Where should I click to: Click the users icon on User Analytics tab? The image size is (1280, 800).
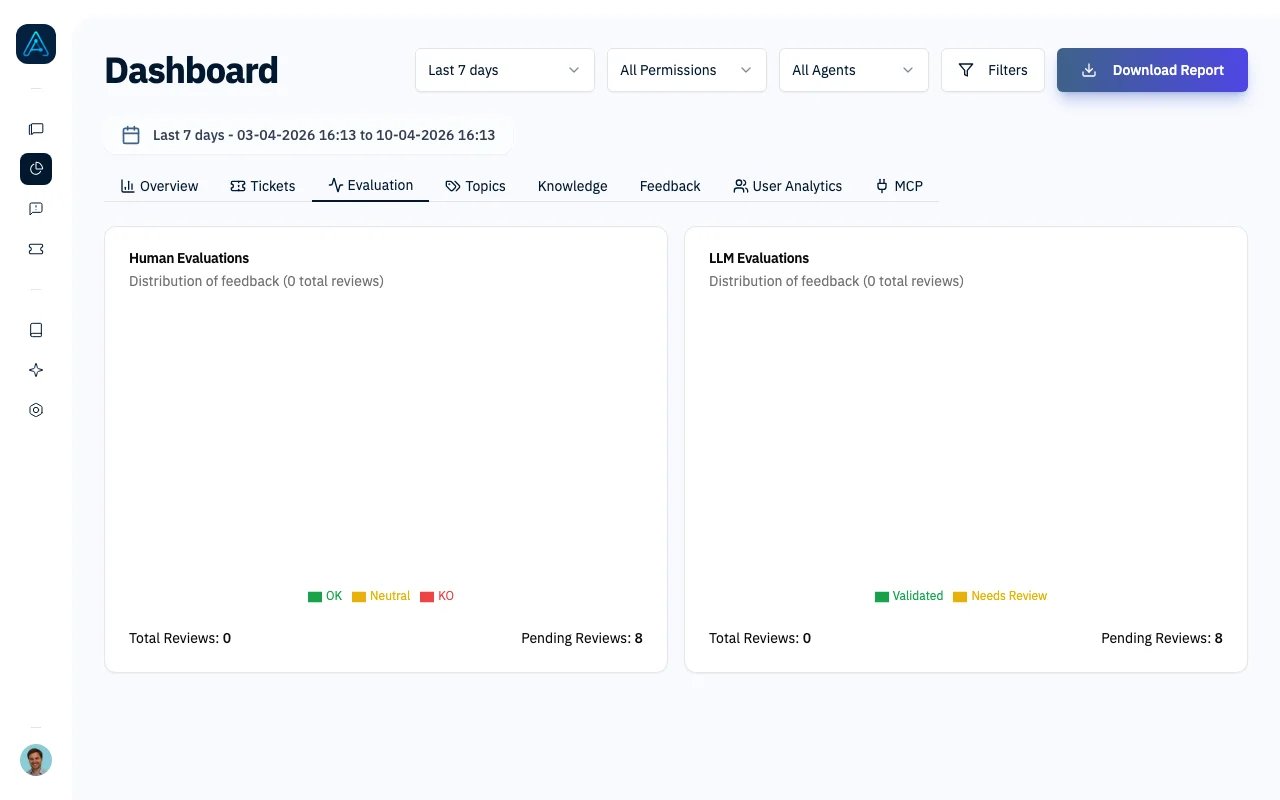[x=741, y=186]
